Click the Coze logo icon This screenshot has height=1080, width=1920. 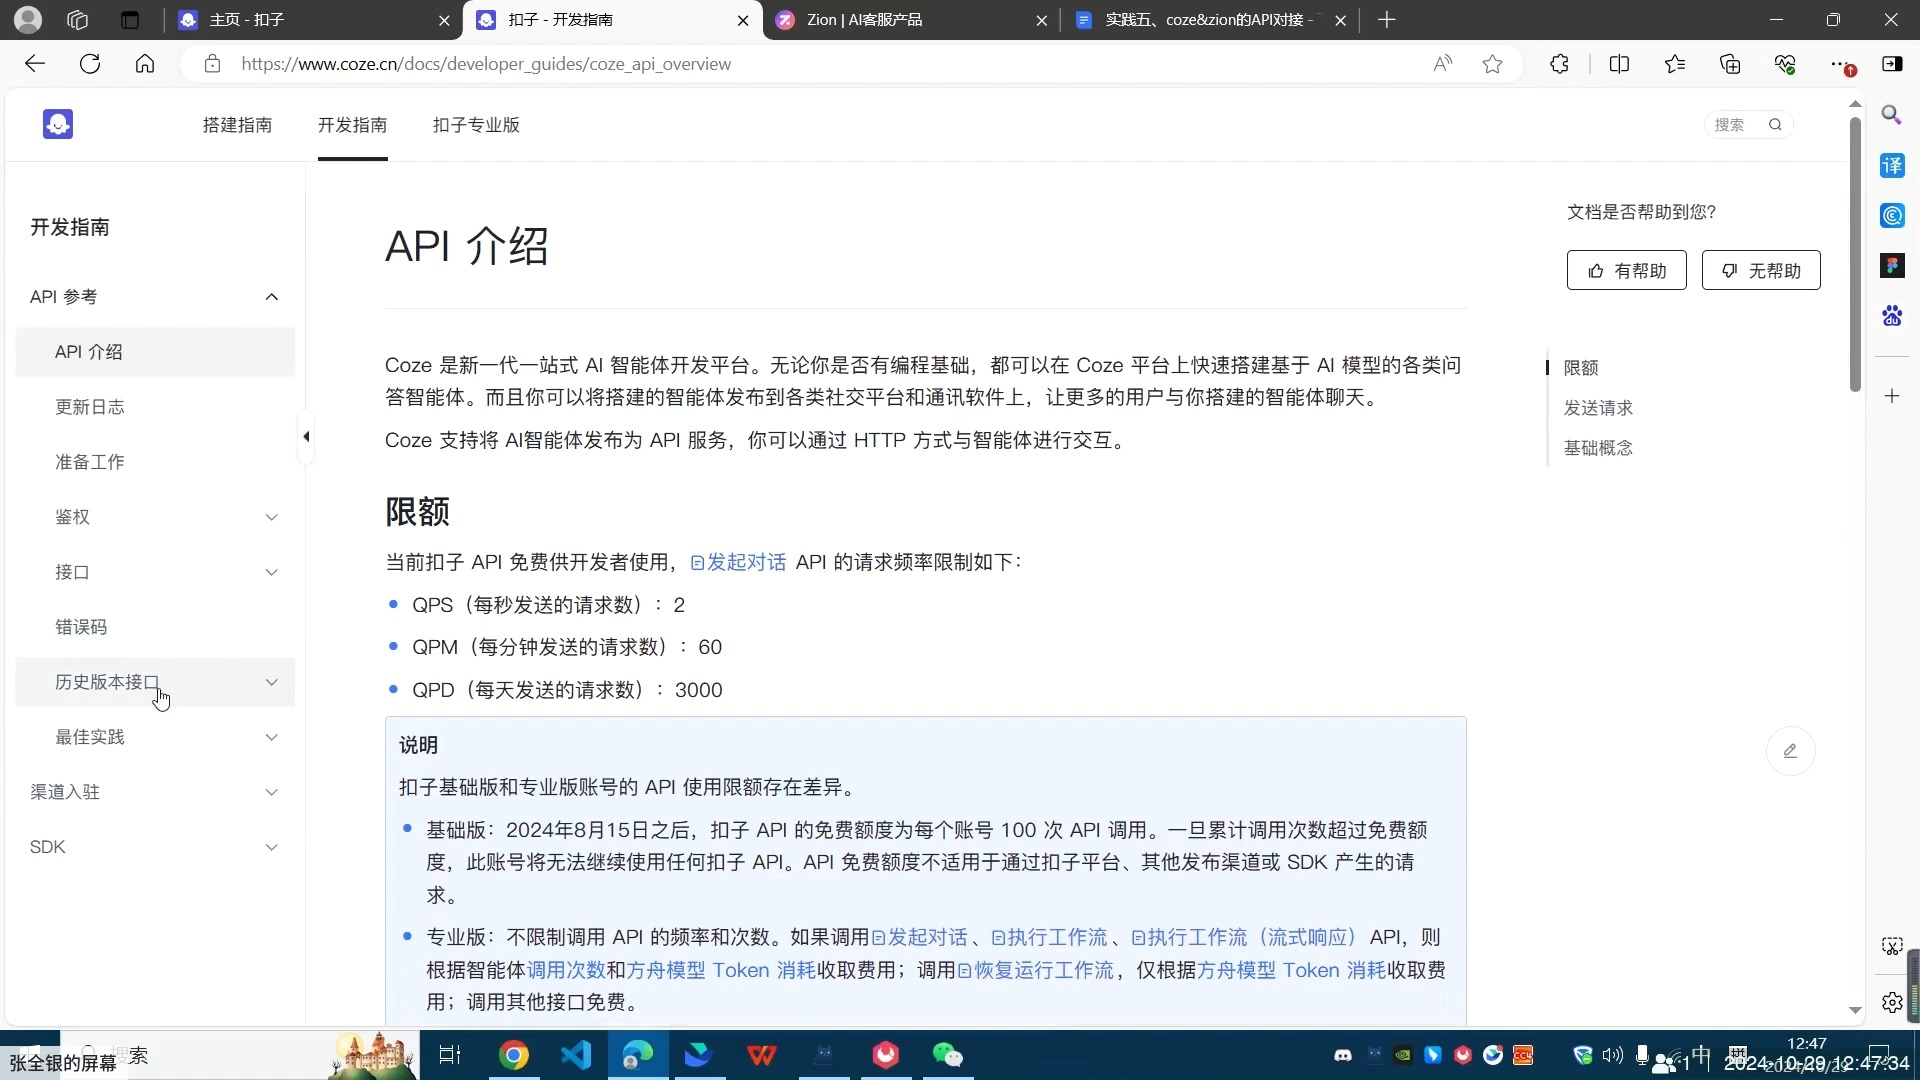(x=58, y=124)
